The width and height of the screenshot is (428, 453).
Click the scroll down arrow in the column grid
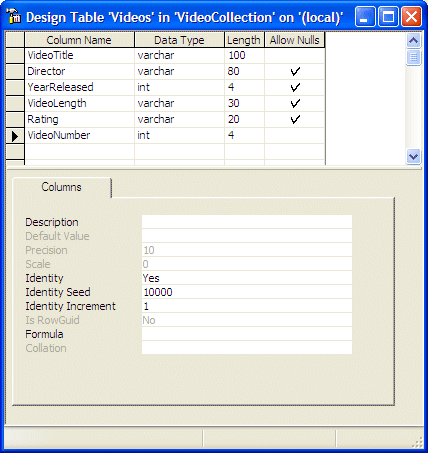413,156
